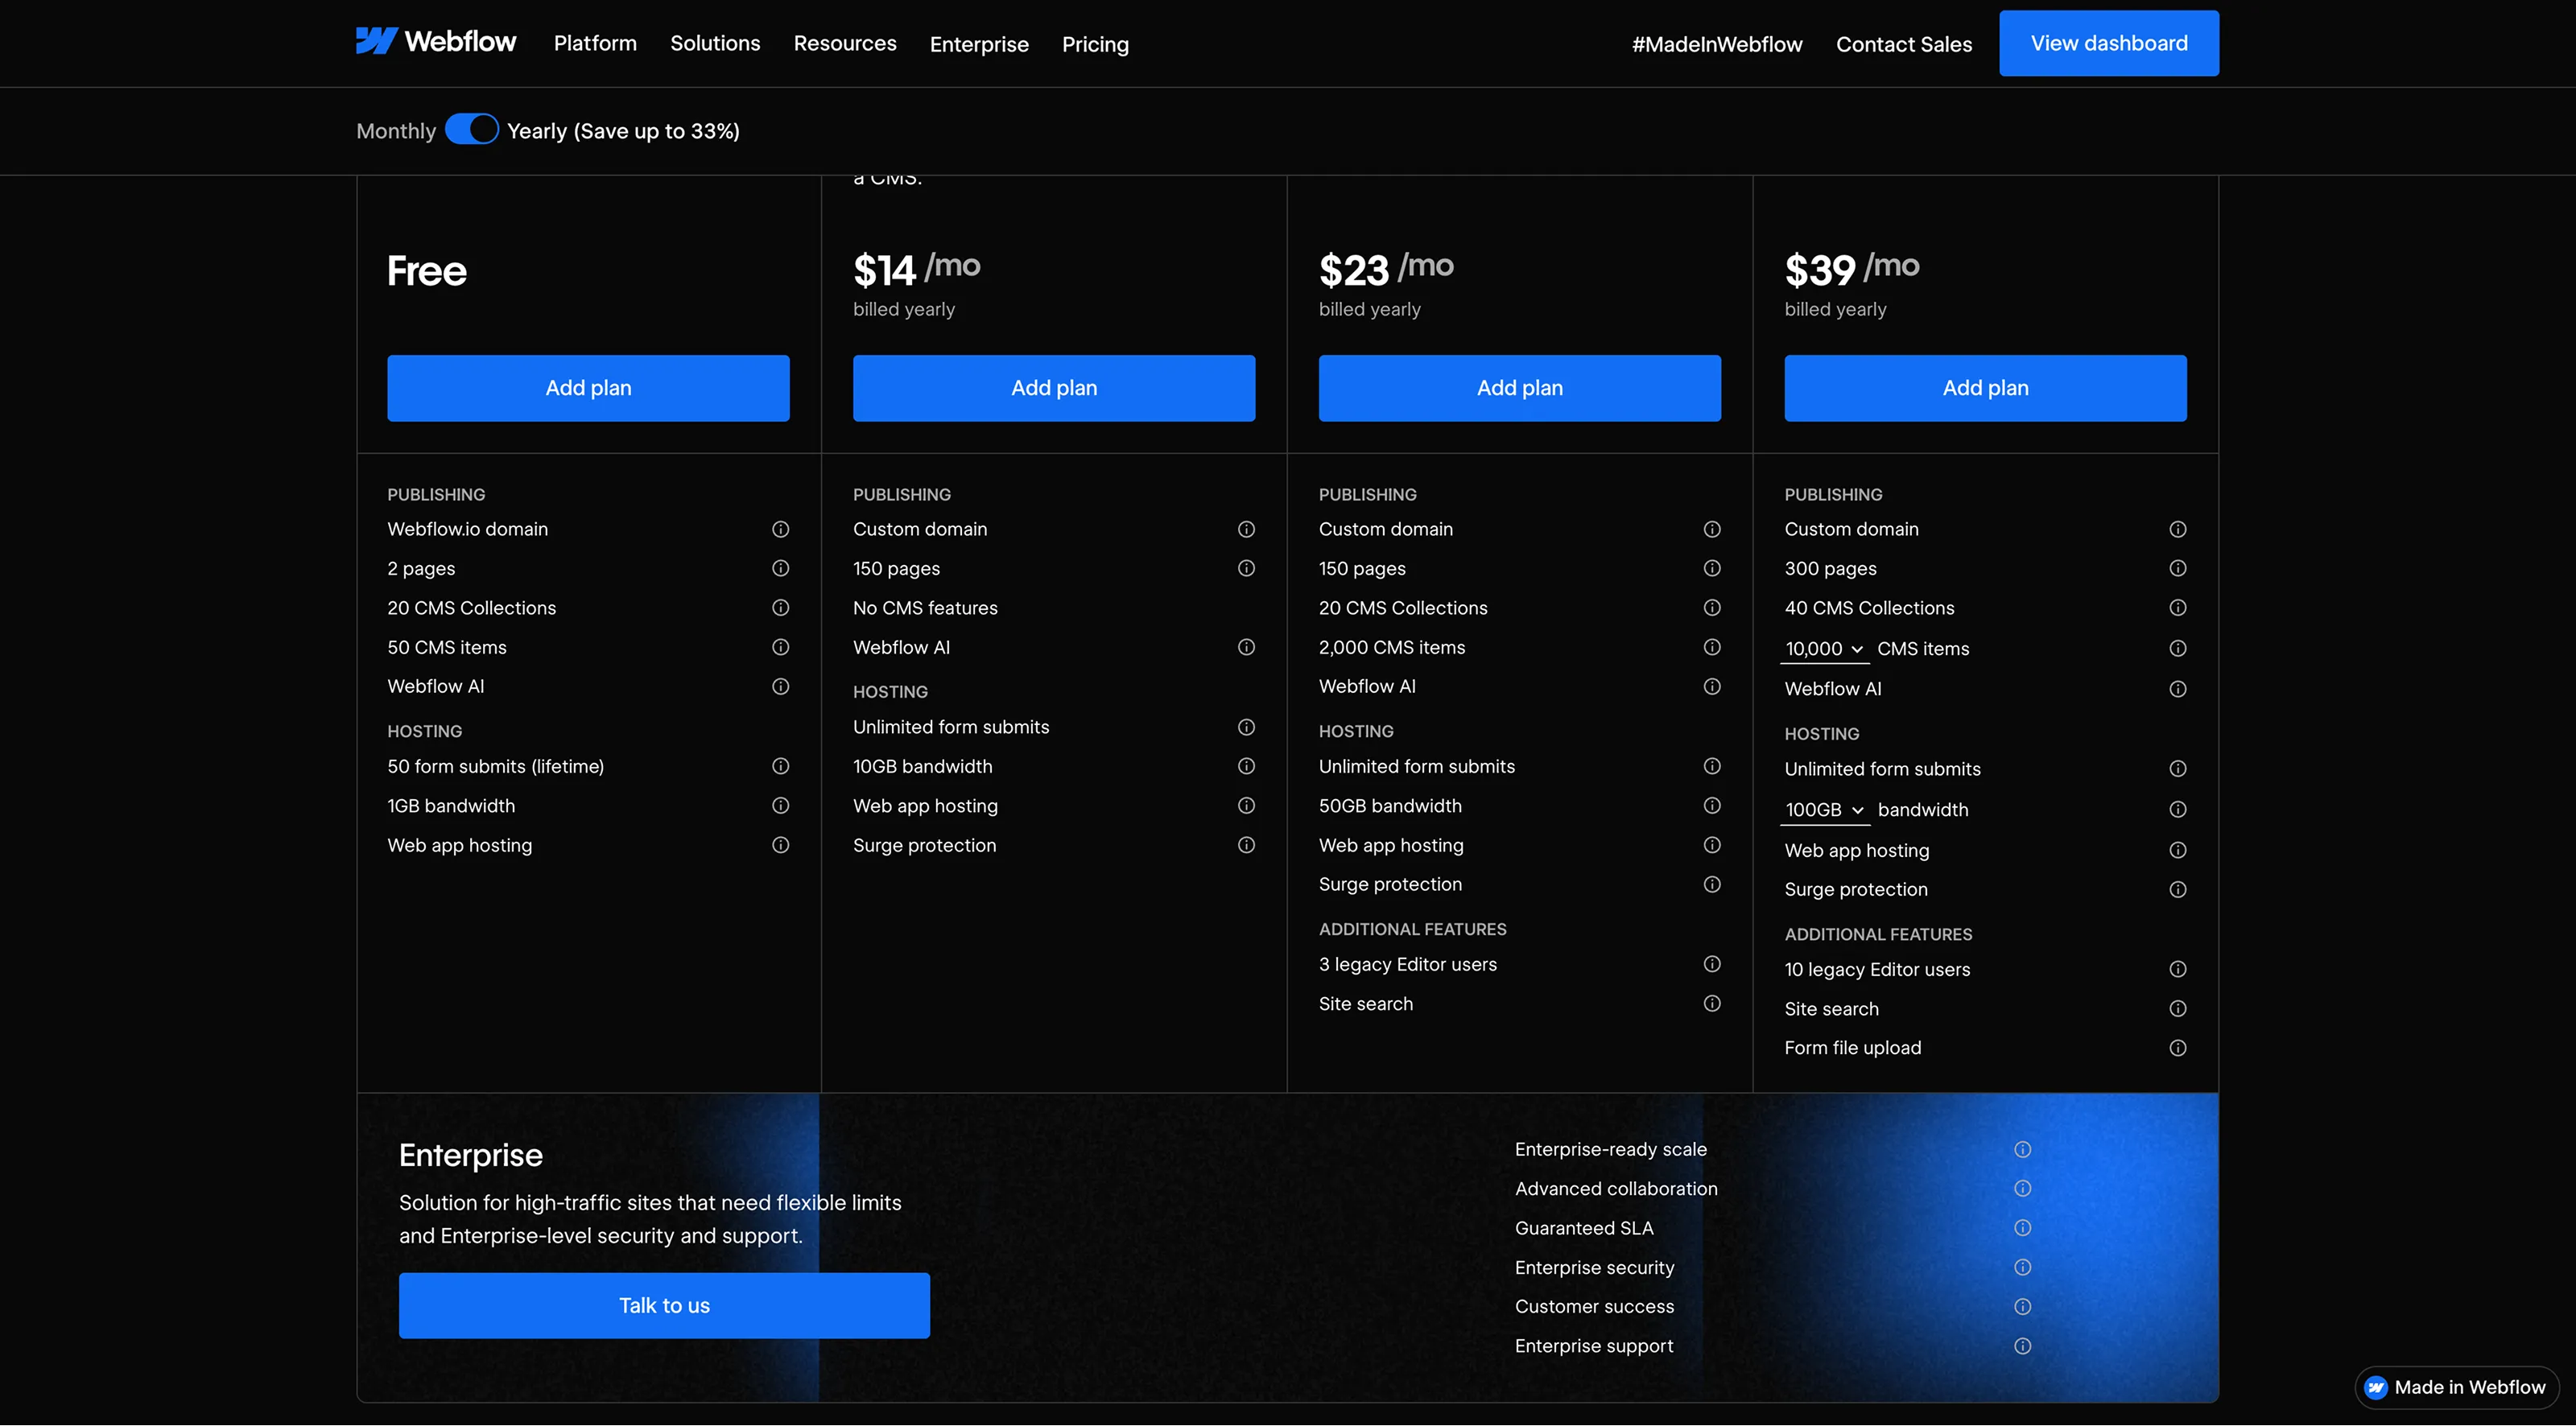2576x1426 pixels.
Task: Open info icon for 3 legacy Editor users
Action: click(x=1712, y=964)
